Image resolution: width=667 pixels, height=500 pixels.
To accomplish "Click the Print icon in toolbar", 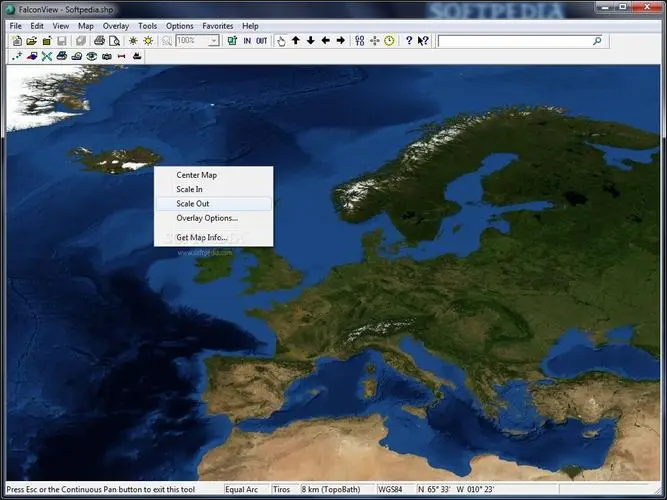I will (99, 41).
